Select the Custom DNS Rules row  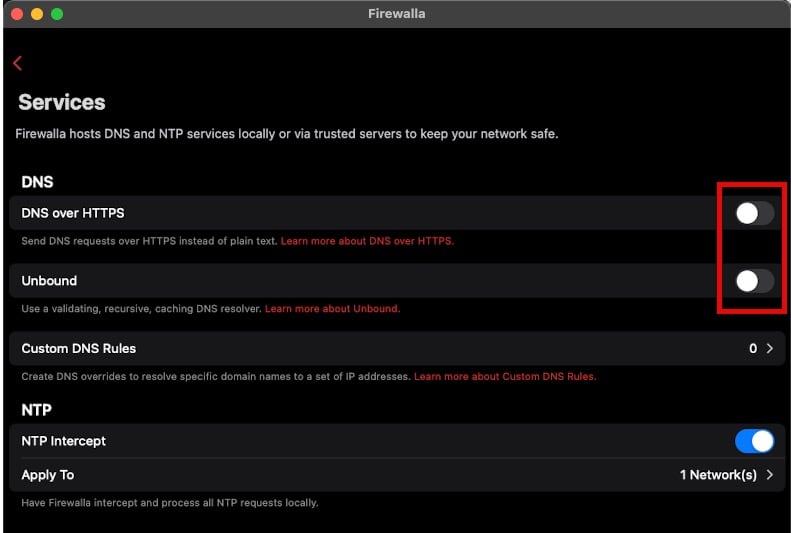(397, 348)
